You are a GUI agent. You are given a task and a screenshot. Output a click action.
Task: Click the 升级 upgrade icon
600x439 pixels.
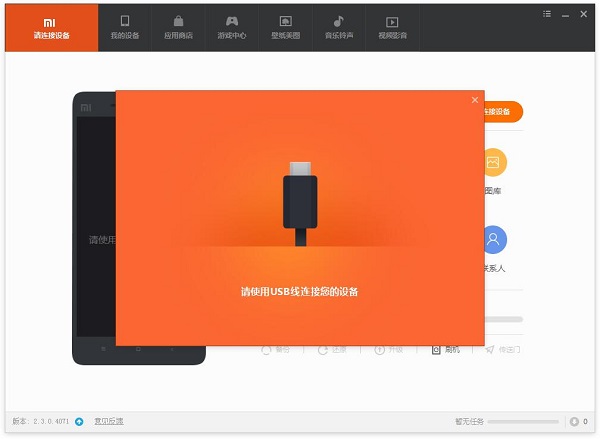pyautogui.click(x=381, y=350)
